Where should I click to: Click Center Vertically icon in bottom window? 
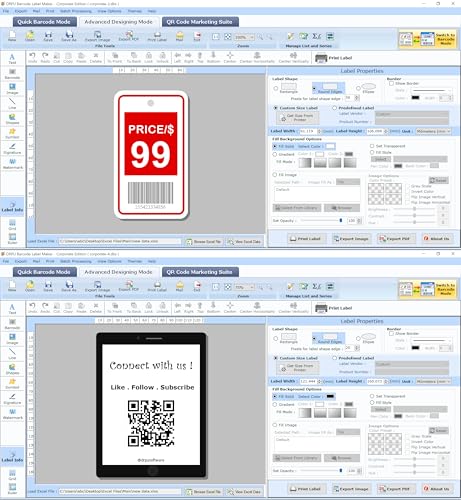[293, 307]
